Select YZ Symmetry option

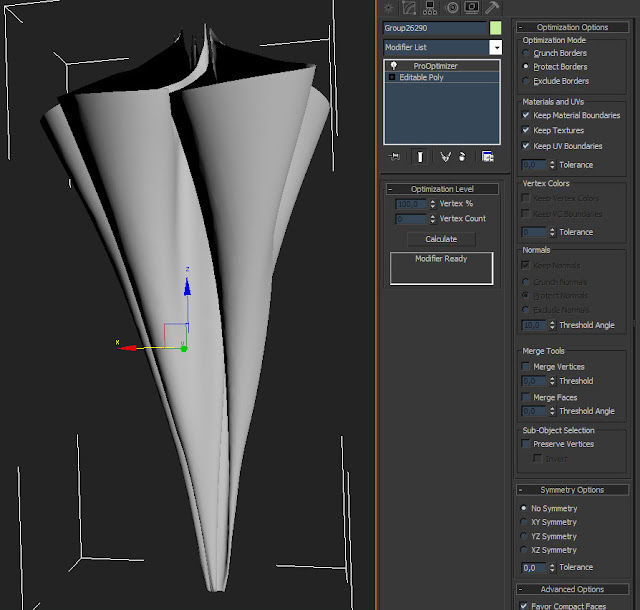524,536
